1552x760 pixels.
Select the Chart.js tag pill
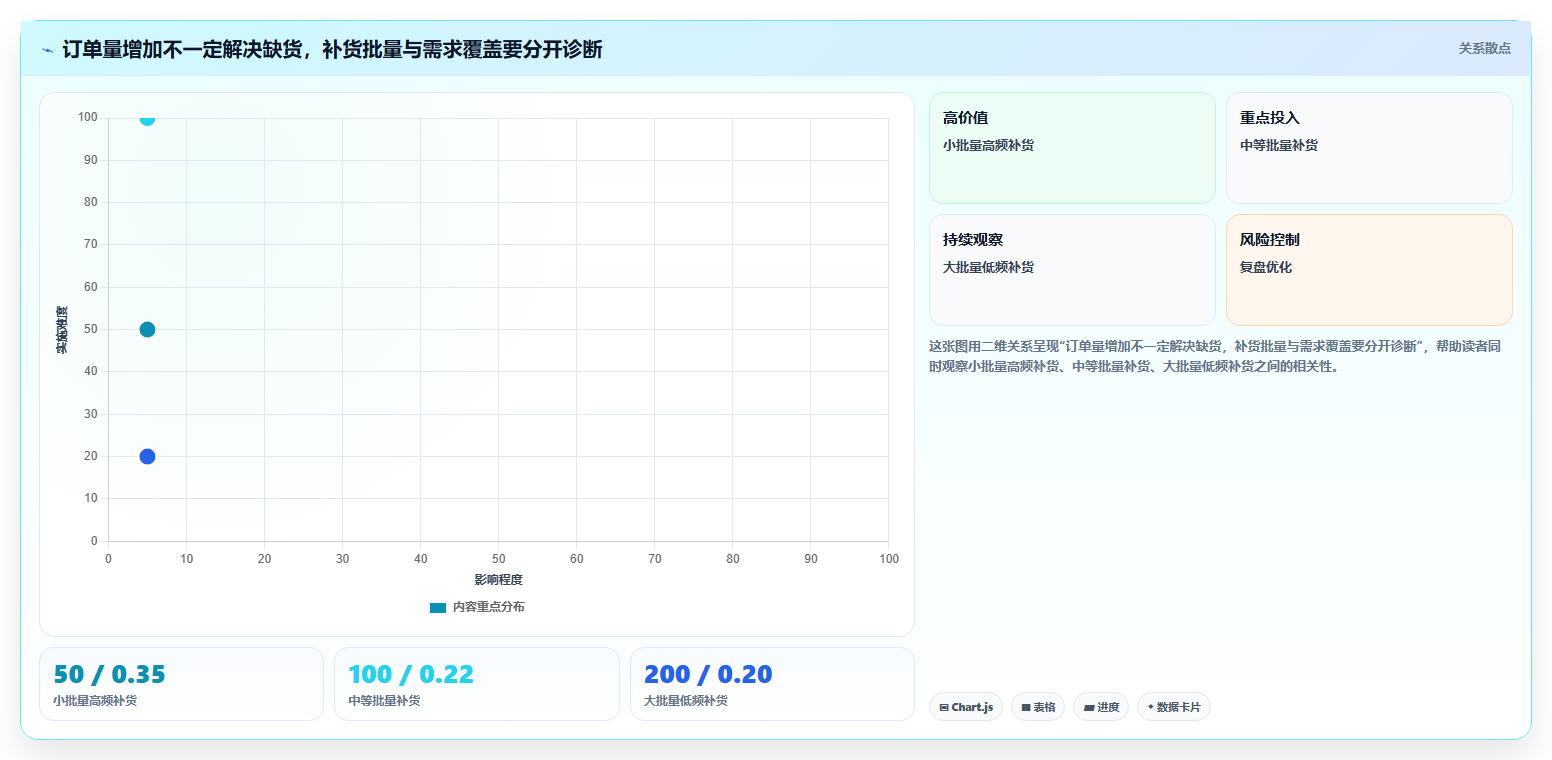tap(966, 707)
